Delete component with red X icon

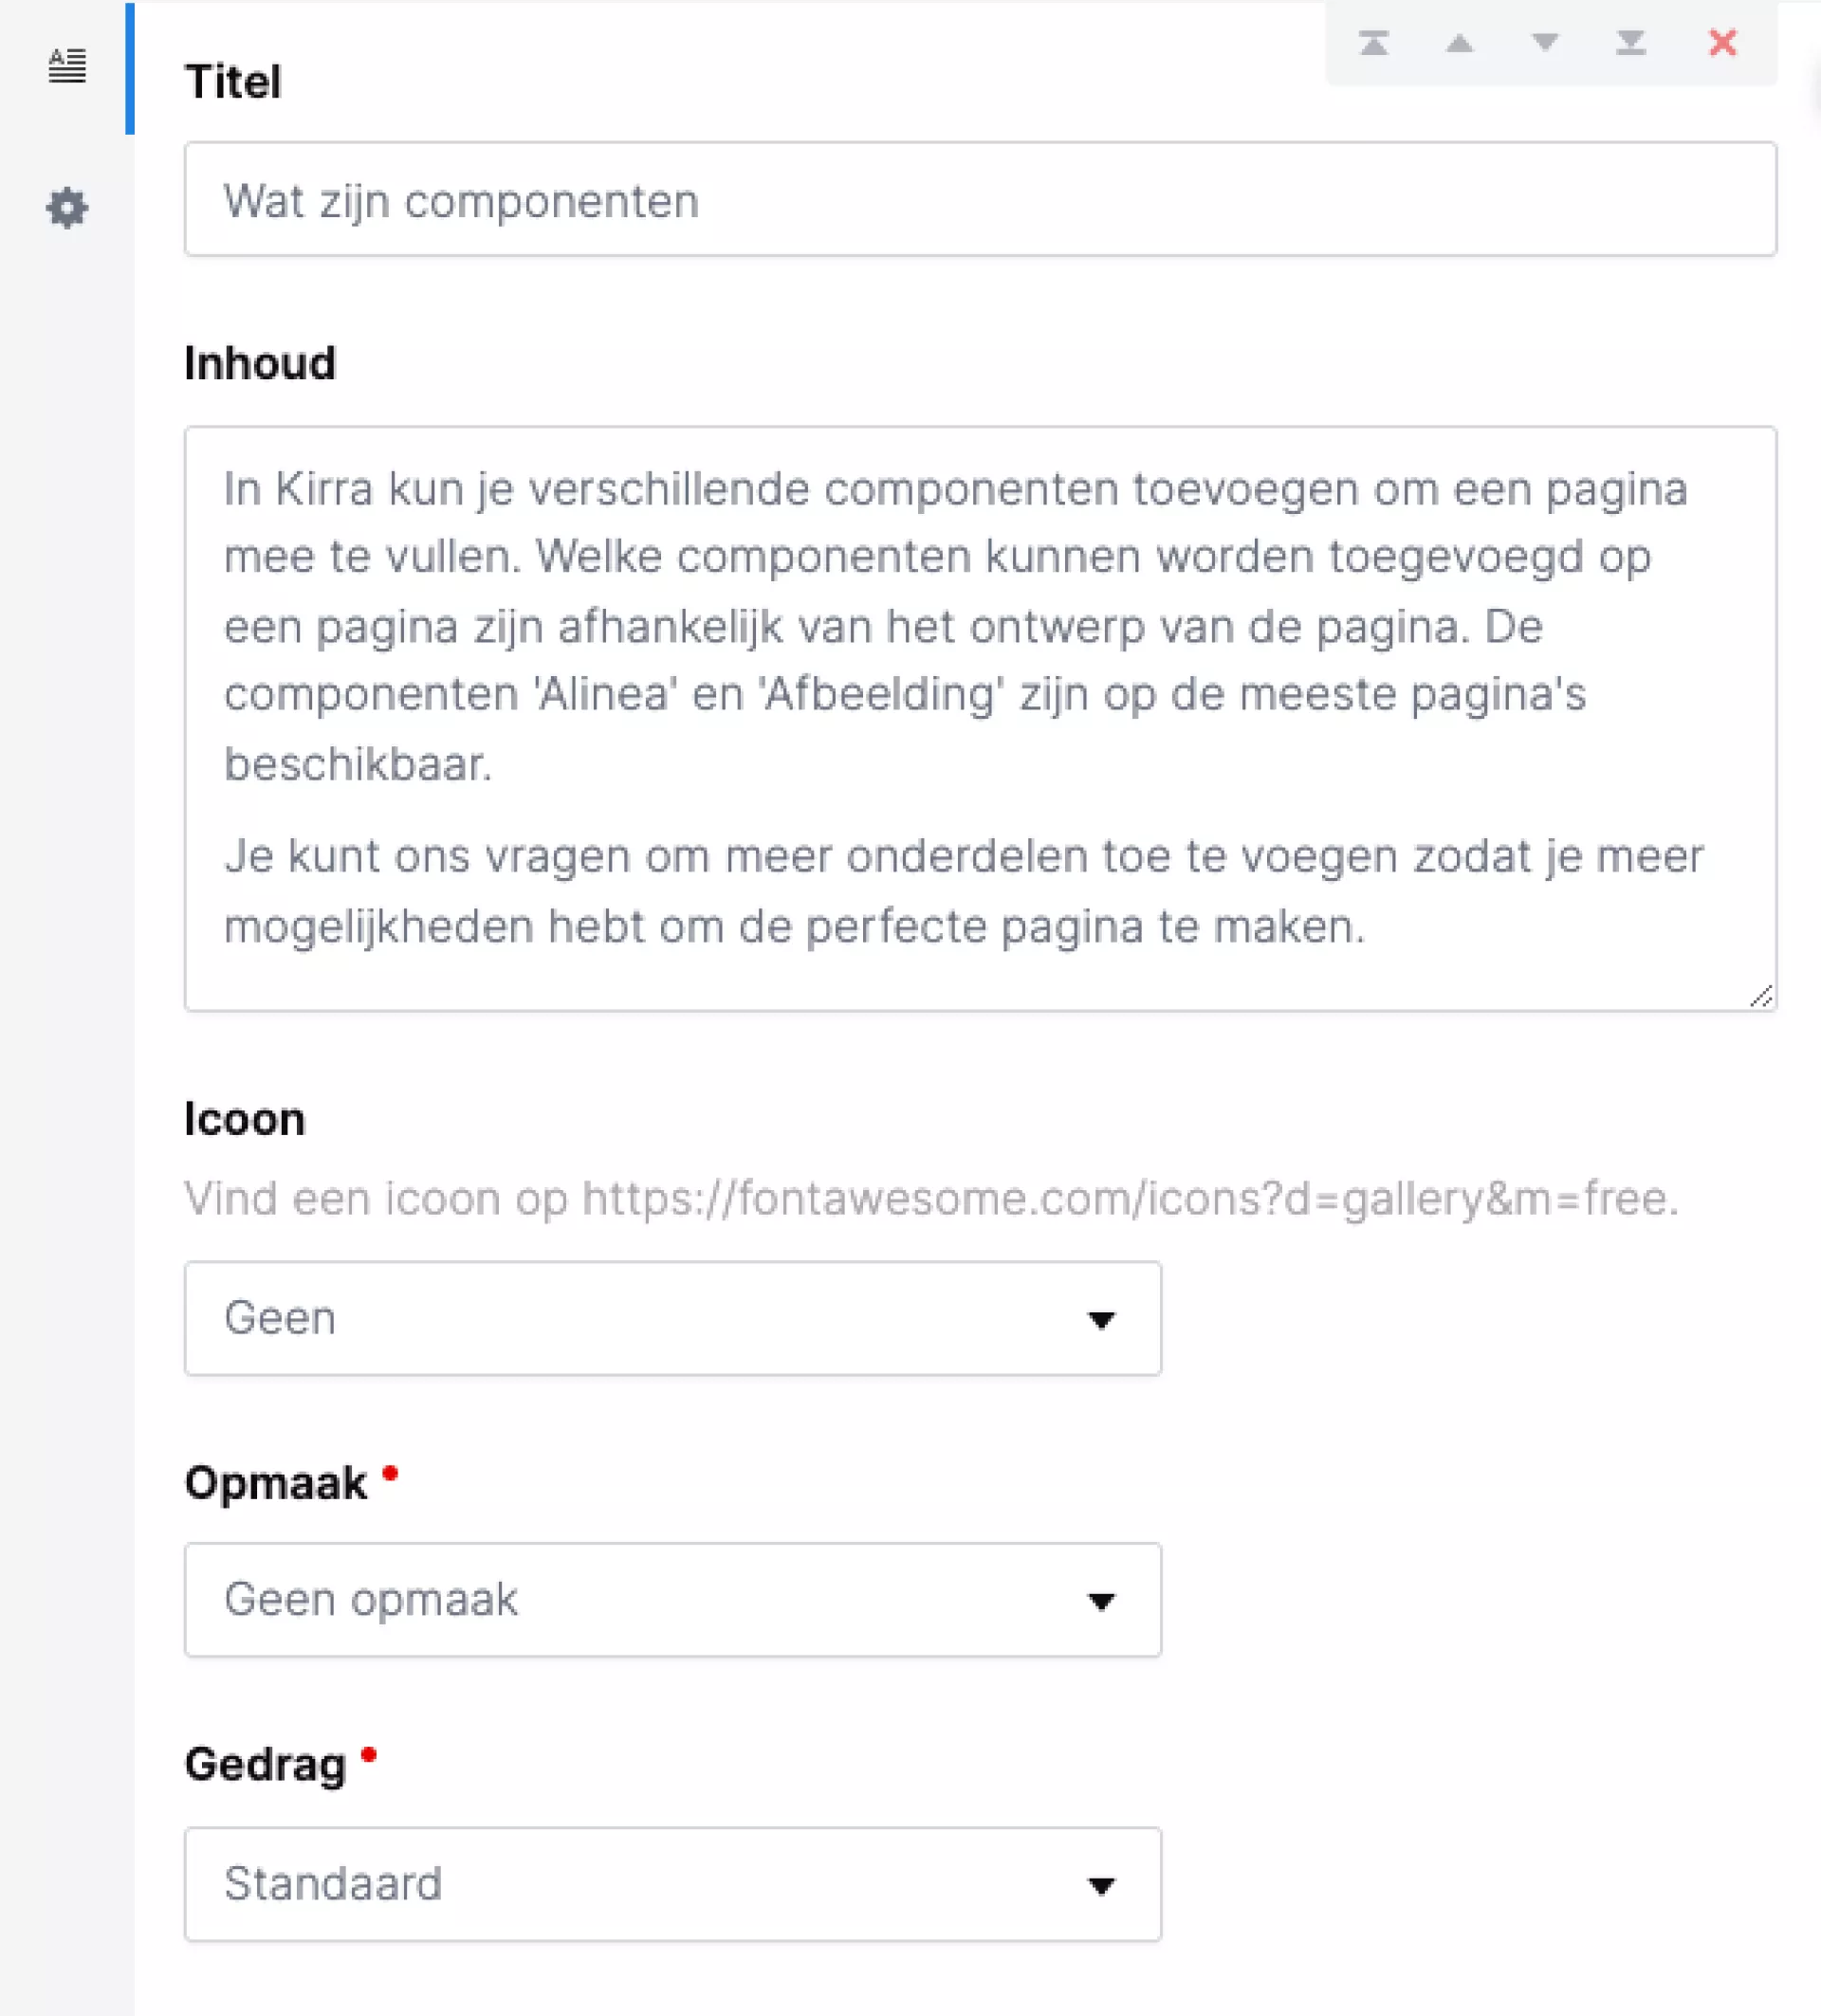click(x=1722, y=43)
